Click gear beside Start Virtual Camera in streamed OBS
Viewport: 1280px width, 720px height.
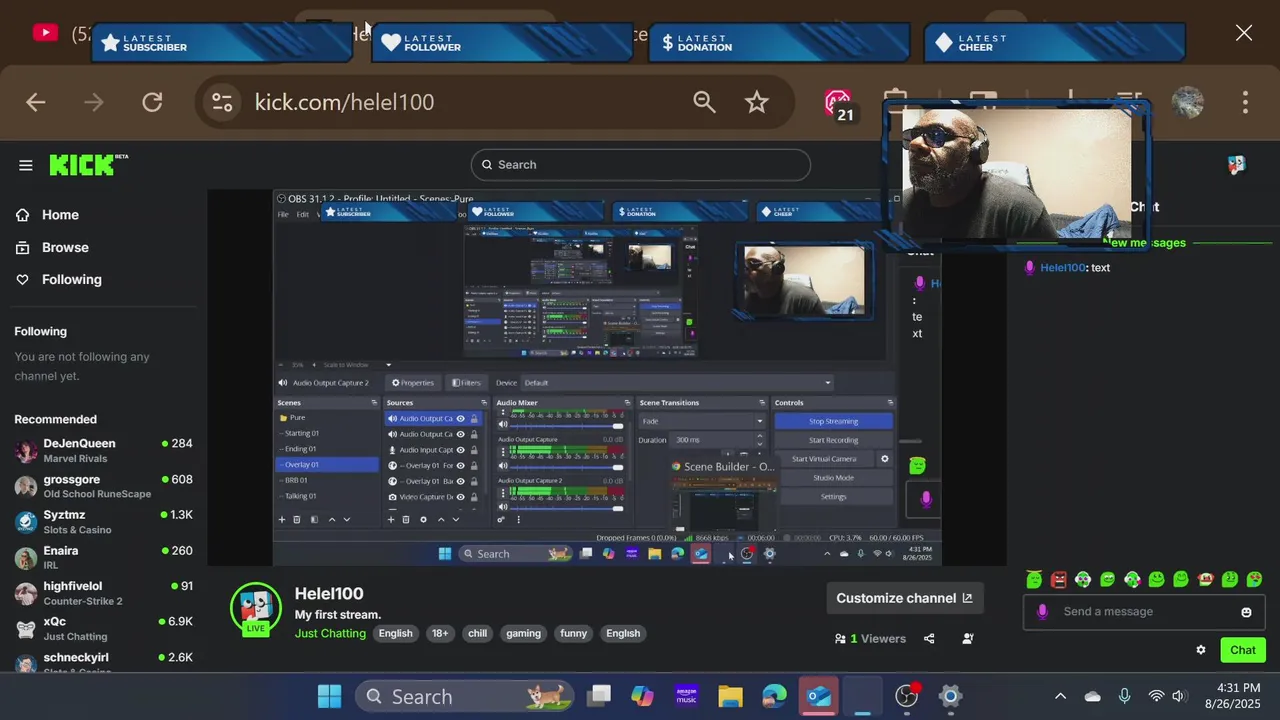coord(884,459)
